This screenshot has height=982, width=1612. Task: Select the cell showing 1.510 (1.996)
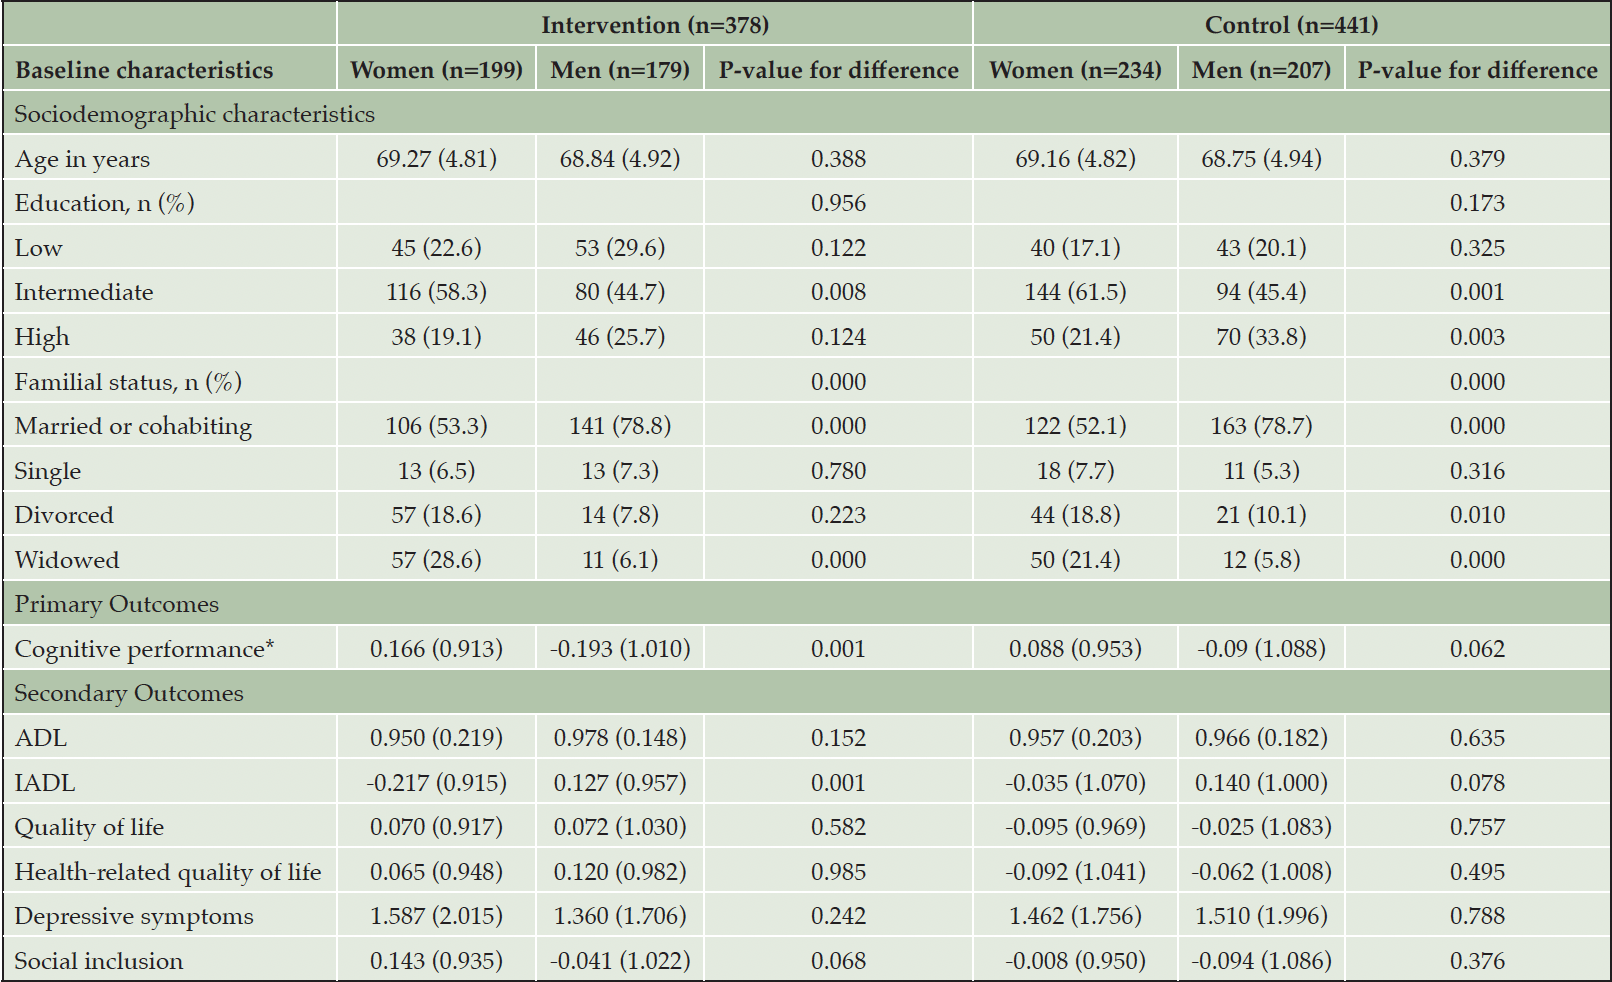pos(1261,916)
